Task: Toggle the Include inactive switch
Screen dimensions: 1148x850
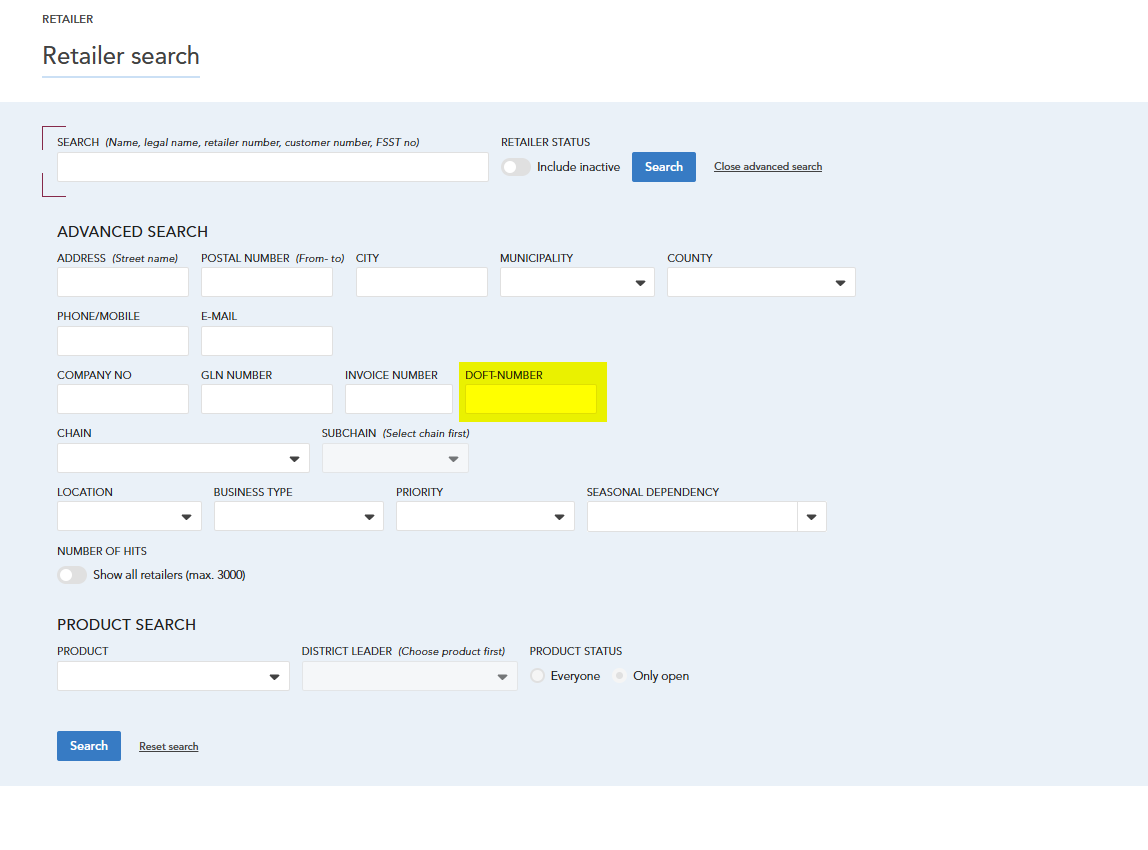Action: (x=516, y=167)
